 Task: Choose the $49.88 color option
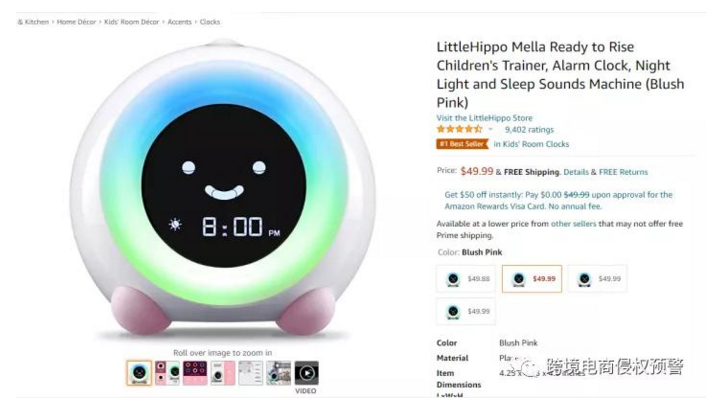click(x=466, y=279)
